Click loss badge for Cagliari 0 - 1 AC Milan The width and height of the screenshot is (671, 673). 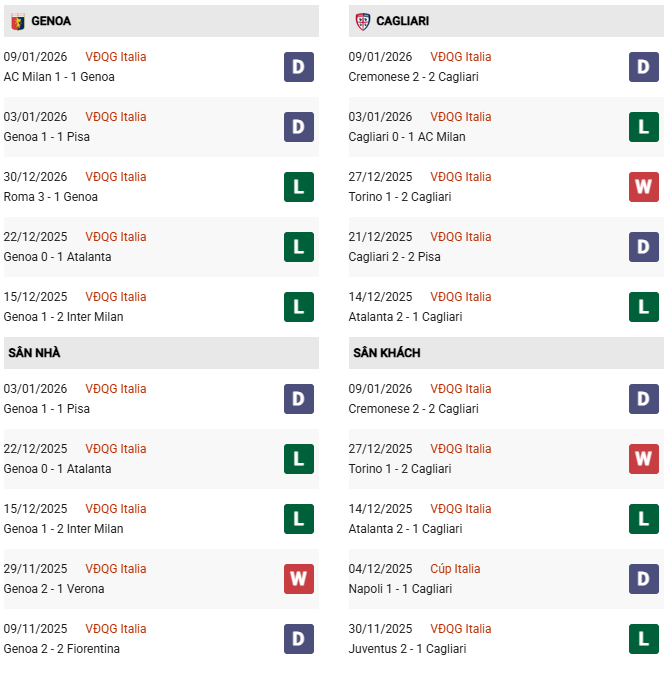(644, 127)
